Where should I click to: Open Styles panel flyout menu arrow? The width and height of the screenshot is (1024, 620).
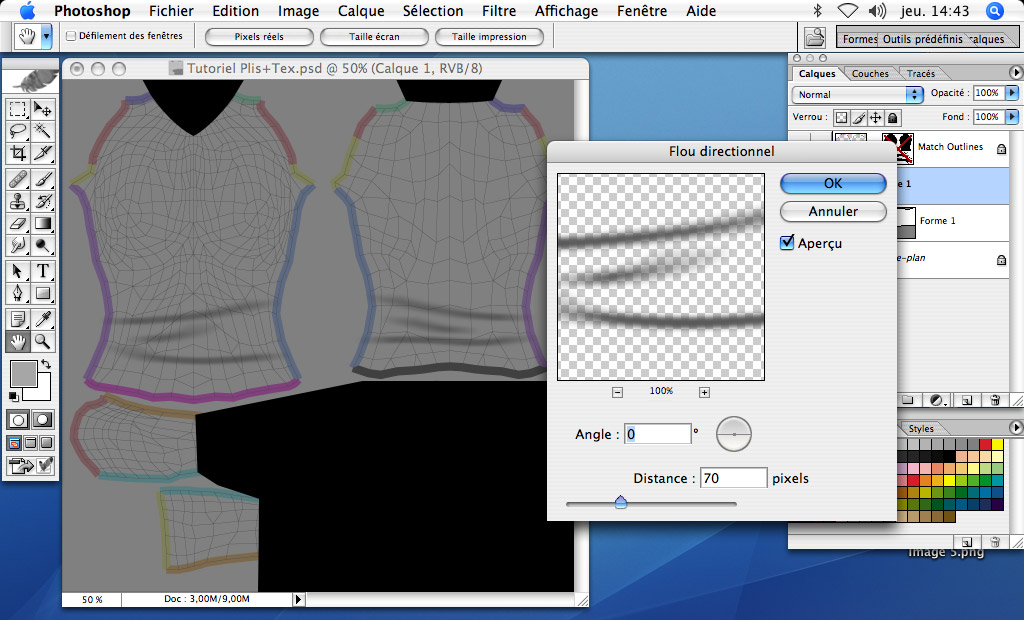click(1016, 427)
